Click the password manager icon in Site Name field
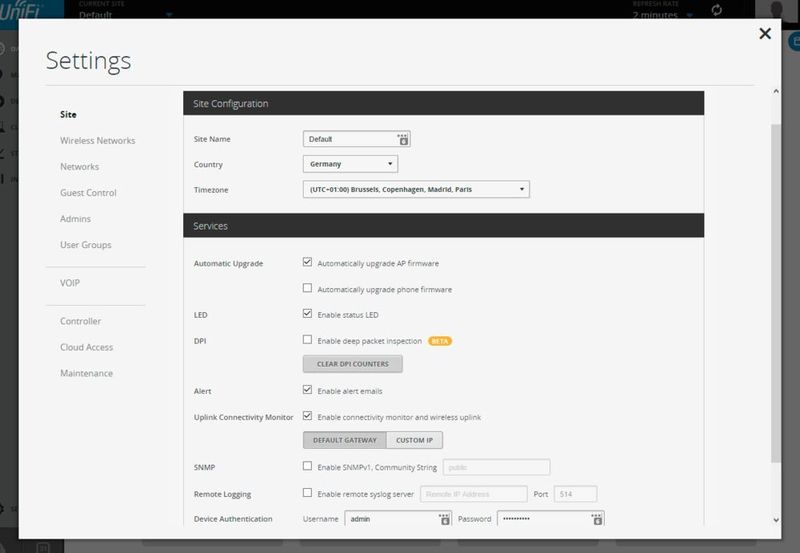 point(403,139)
